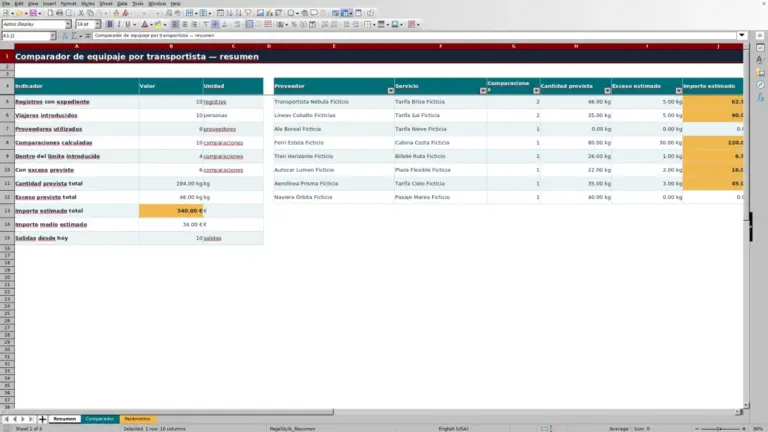Toggle Center vertically alignment

click(215, 24)
